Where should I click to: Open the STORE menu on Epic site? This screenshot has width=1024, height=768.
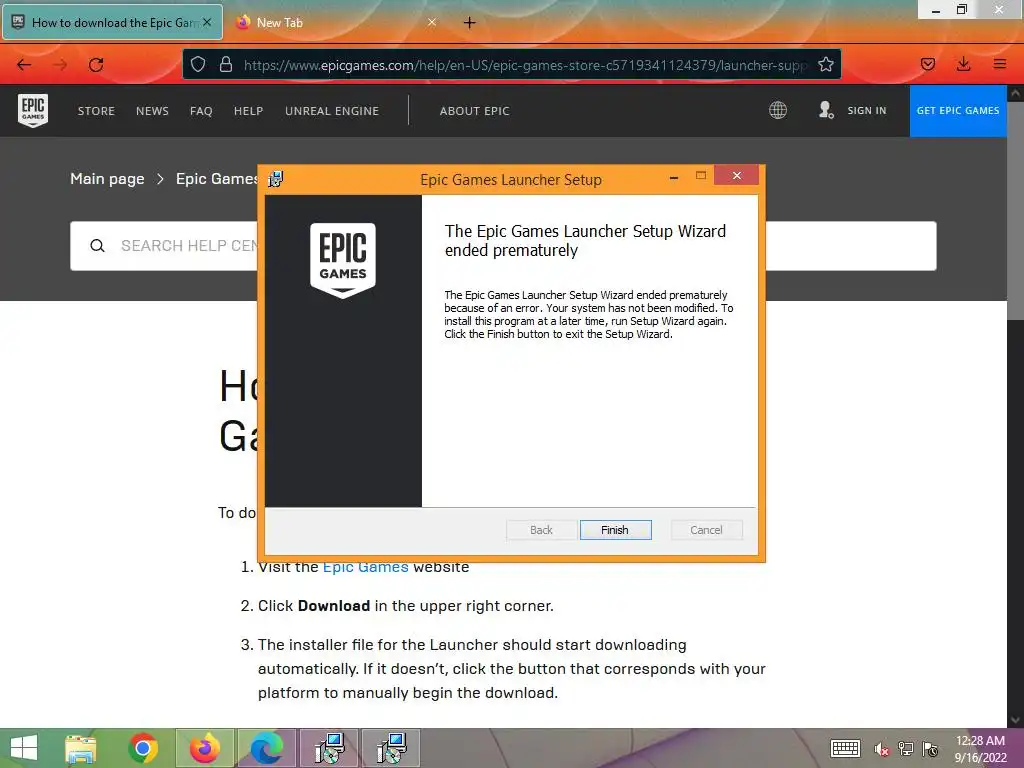[x=96, y=111]
